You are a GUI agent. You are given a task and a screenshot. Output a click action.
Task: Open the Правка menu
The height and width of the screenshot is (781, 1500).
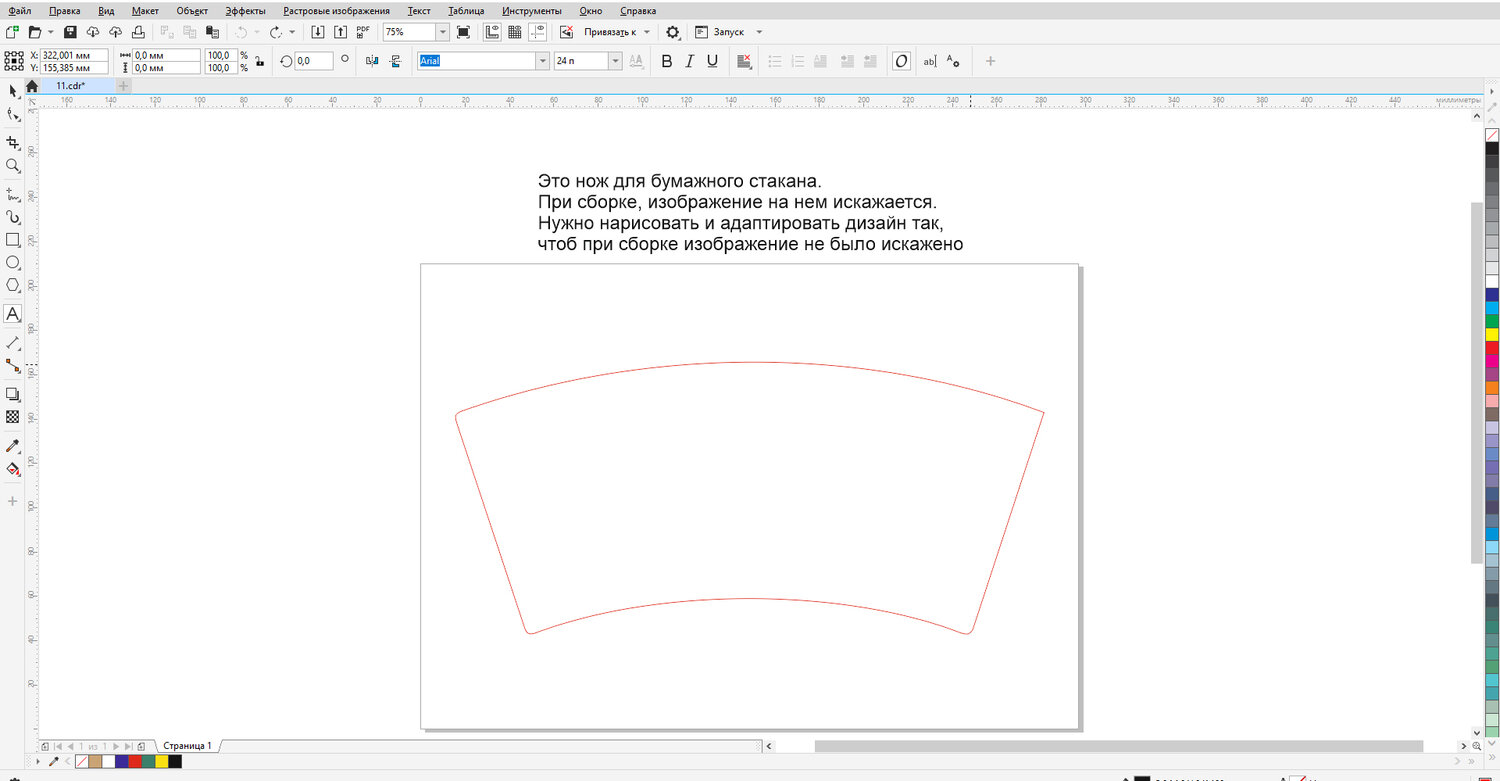point(64,10)
